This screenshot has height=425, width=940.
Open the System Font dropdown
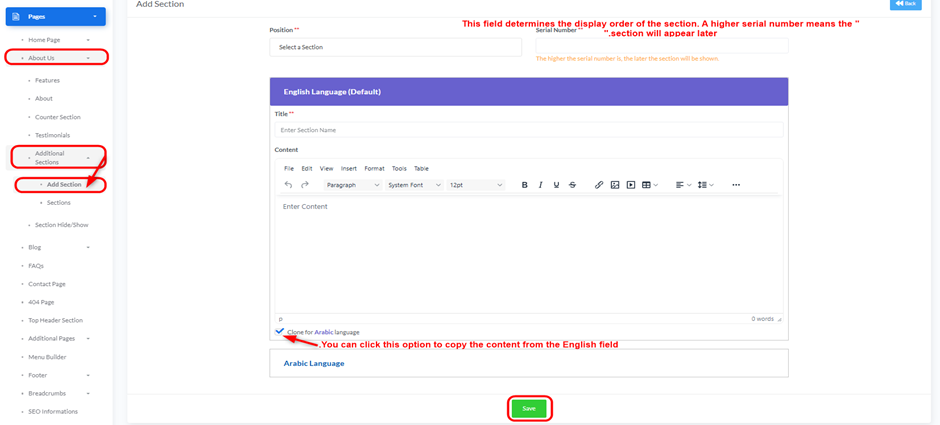414,185
